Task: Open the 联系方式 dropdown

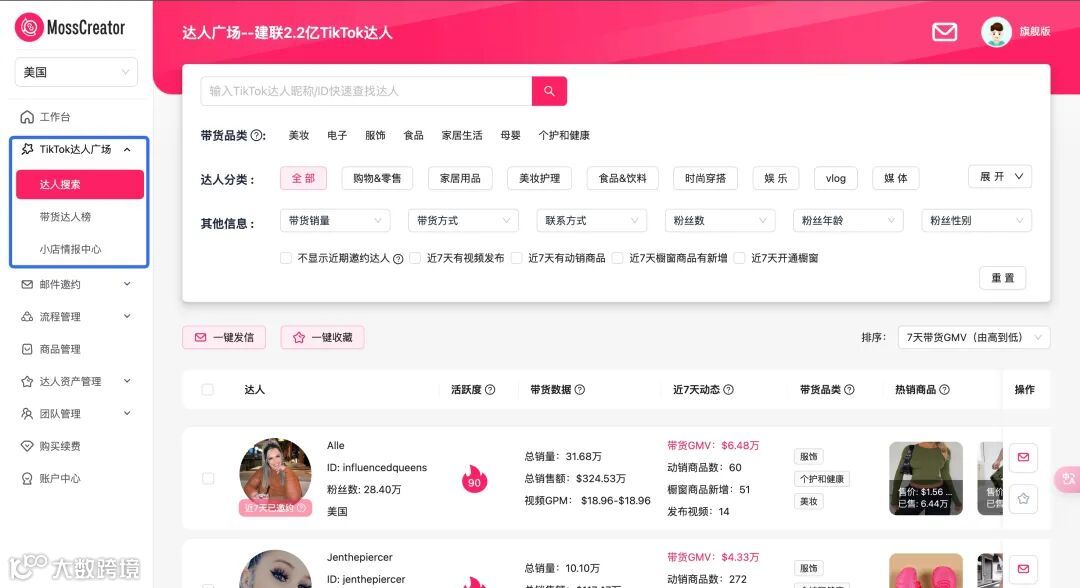Action: click(591, 220)
